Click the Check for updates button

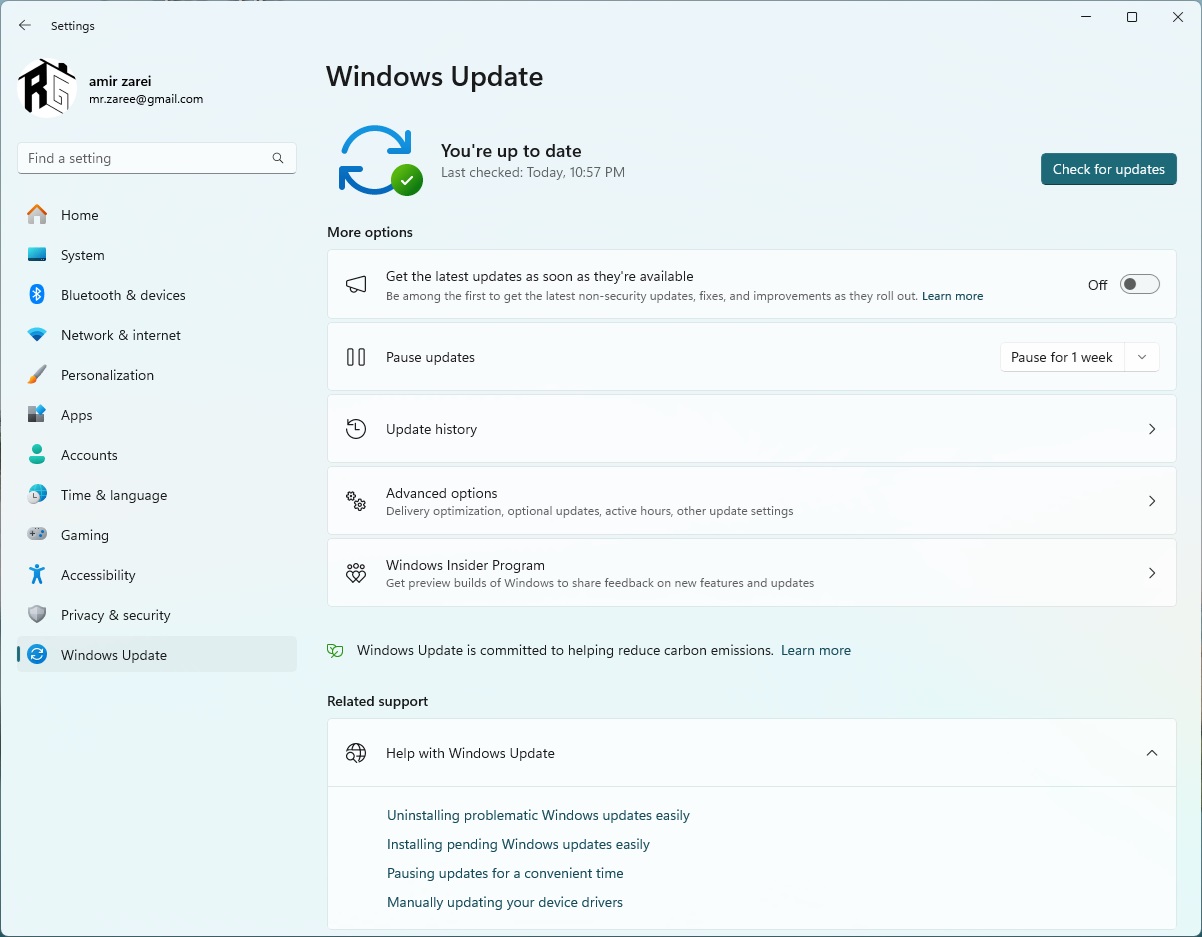[1108, 169]
